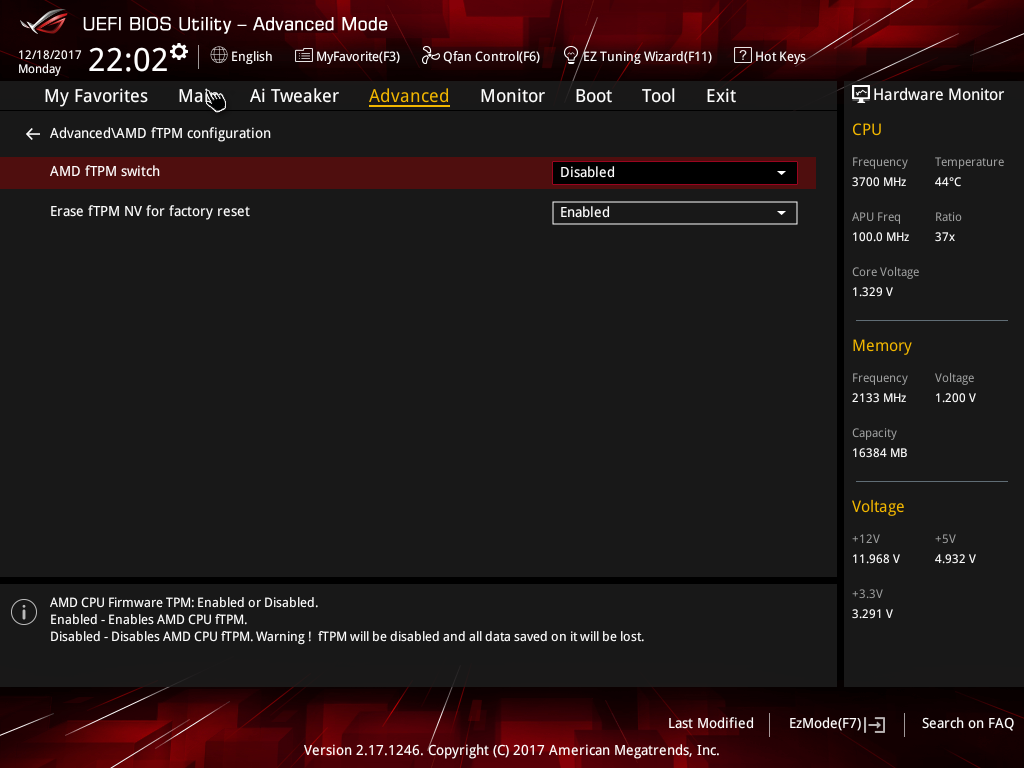Open the Monitor tab
The width and height of the screenshot is (1024, 768).
(512, 96)
